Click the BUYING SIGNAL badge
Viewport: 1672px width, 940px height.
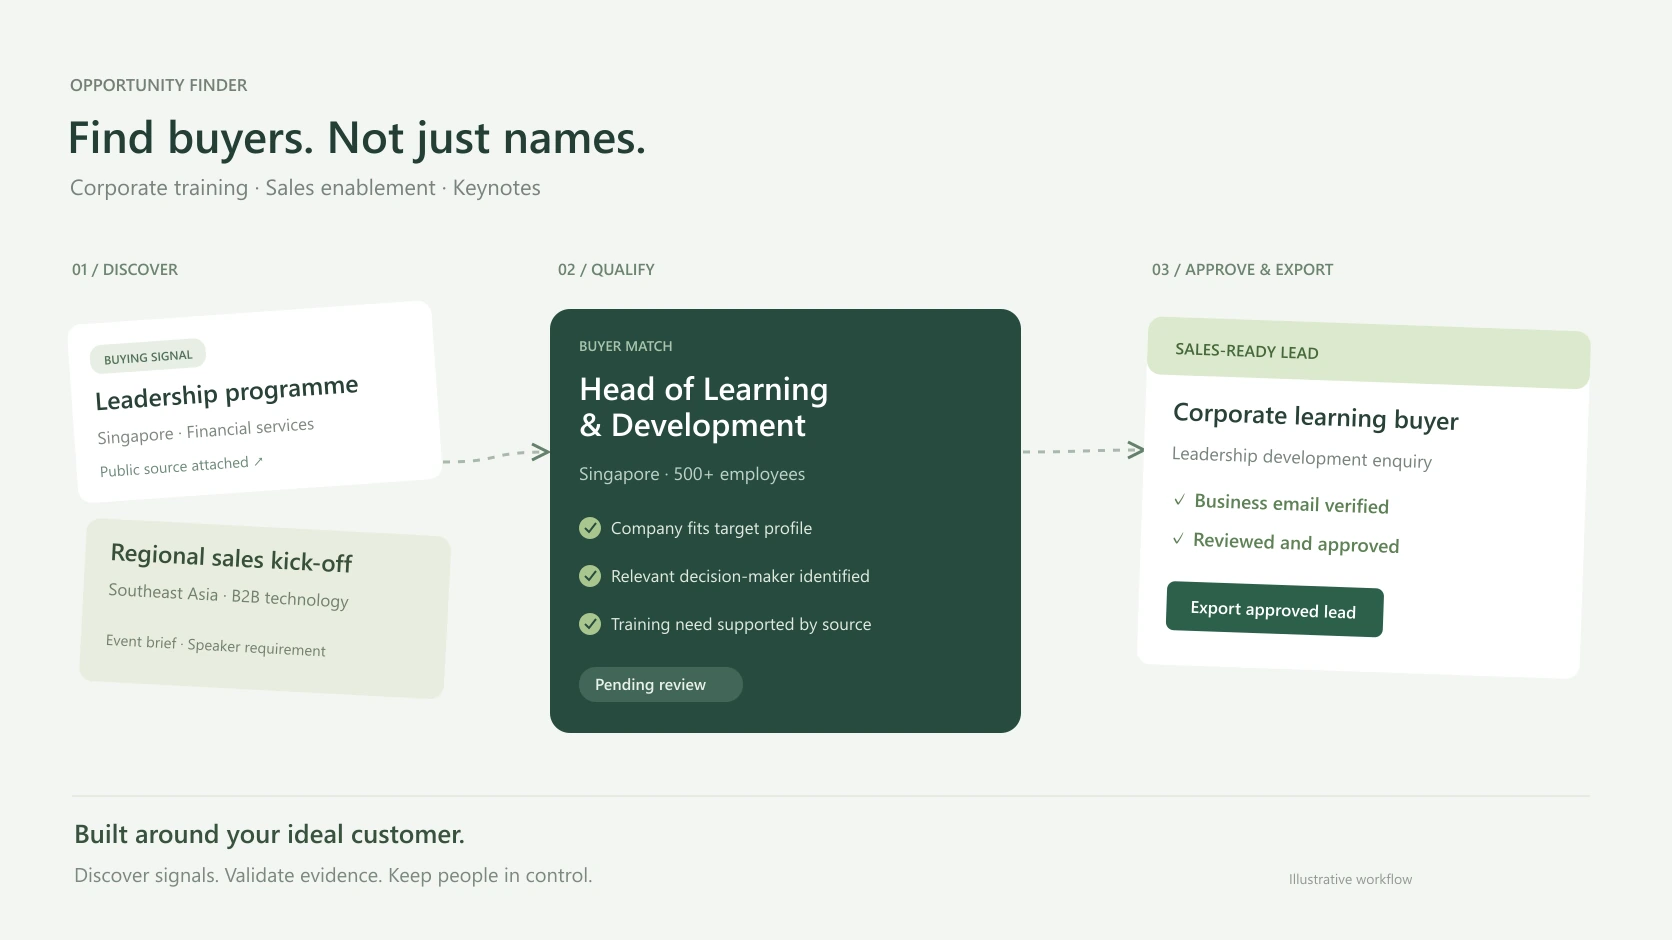[148, 357]
